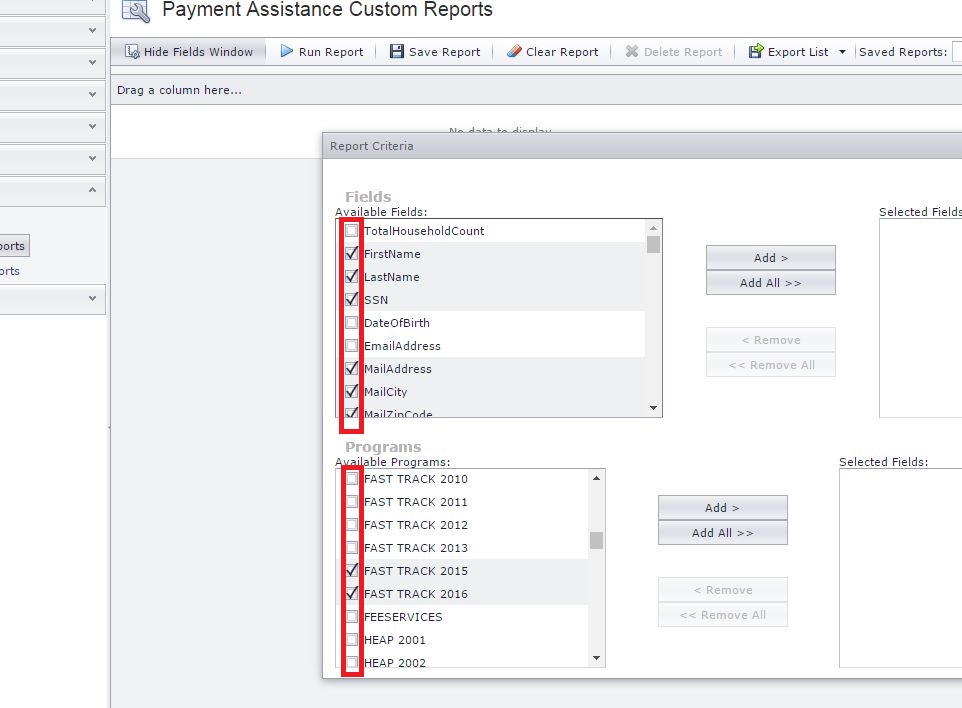The width and height of the screenshot is (962, 708).
Task: Check the FAST TRACK 2013 program
Action: 352,547
